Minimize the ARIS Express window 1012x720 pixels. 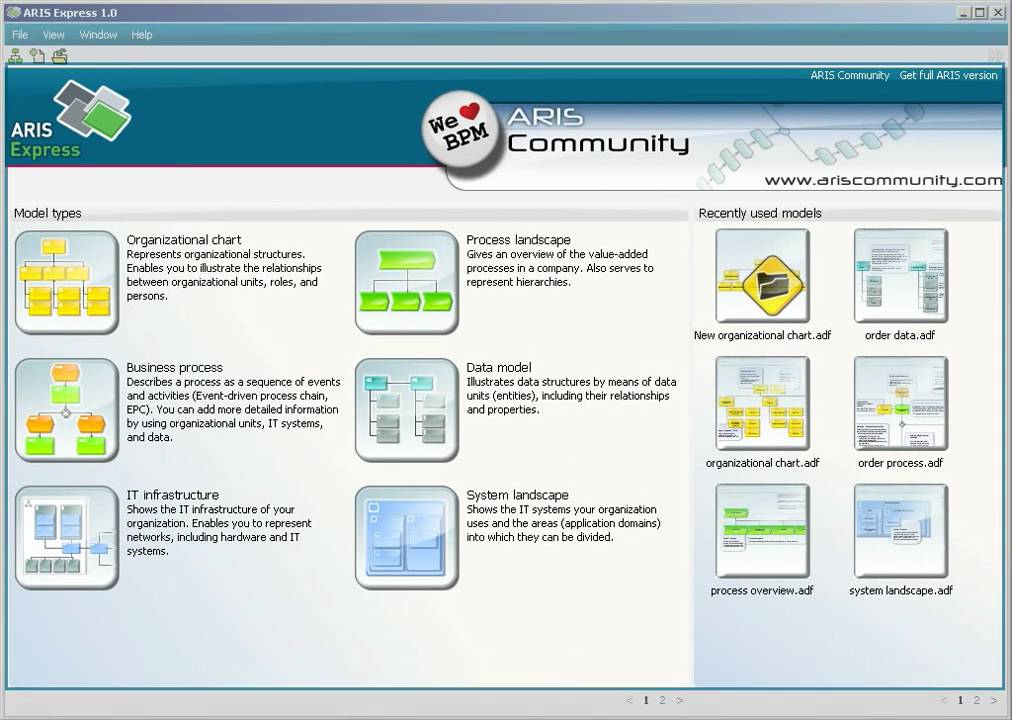[x=964, y=12]
